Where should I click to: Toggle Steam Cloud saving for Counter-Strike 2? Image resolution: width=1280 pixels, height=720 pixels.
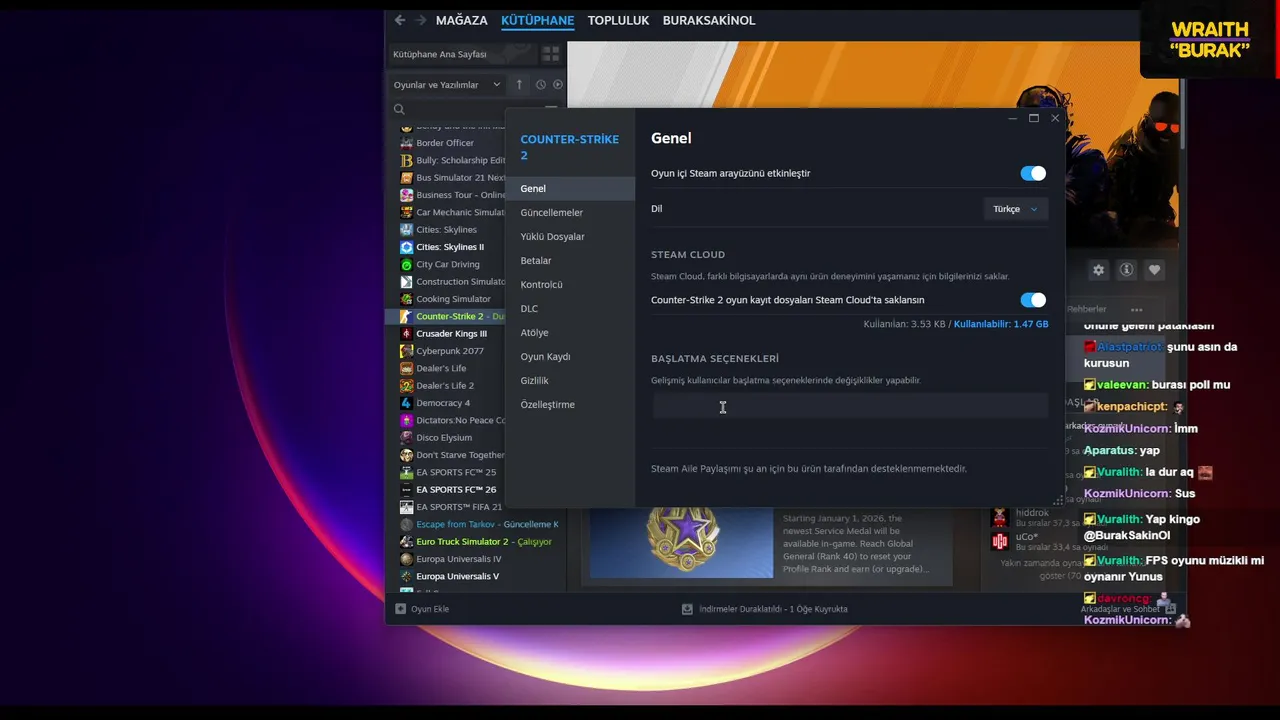point(1033,300)
